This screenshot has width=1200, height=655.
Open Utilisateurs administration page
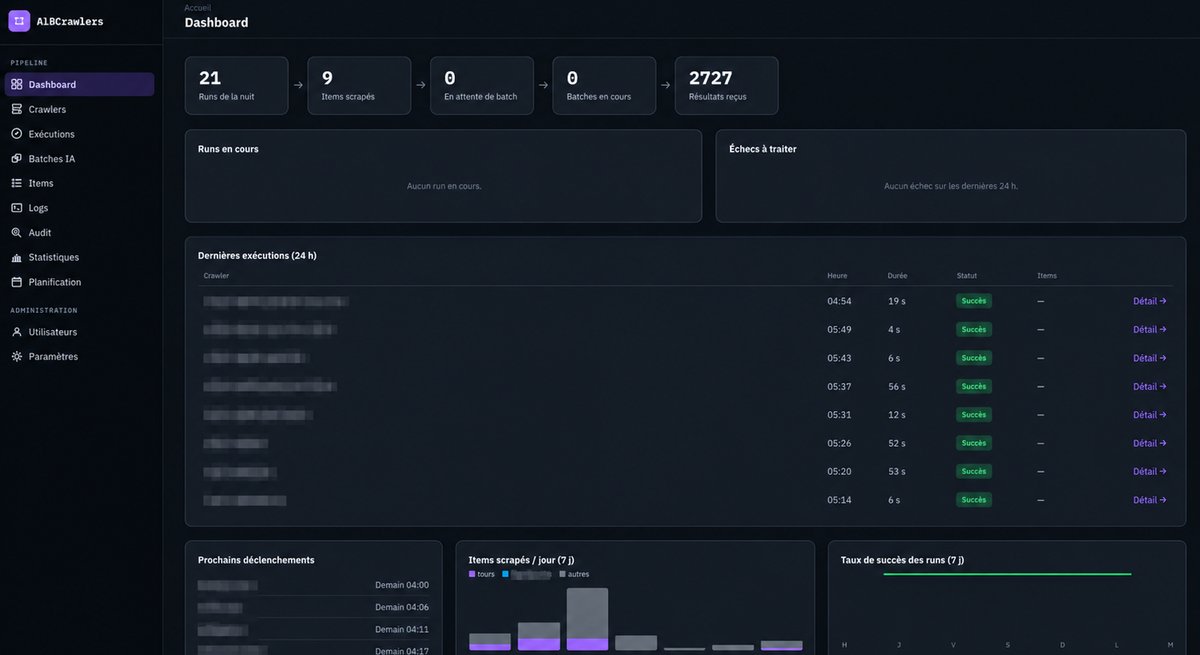(79, 332)
